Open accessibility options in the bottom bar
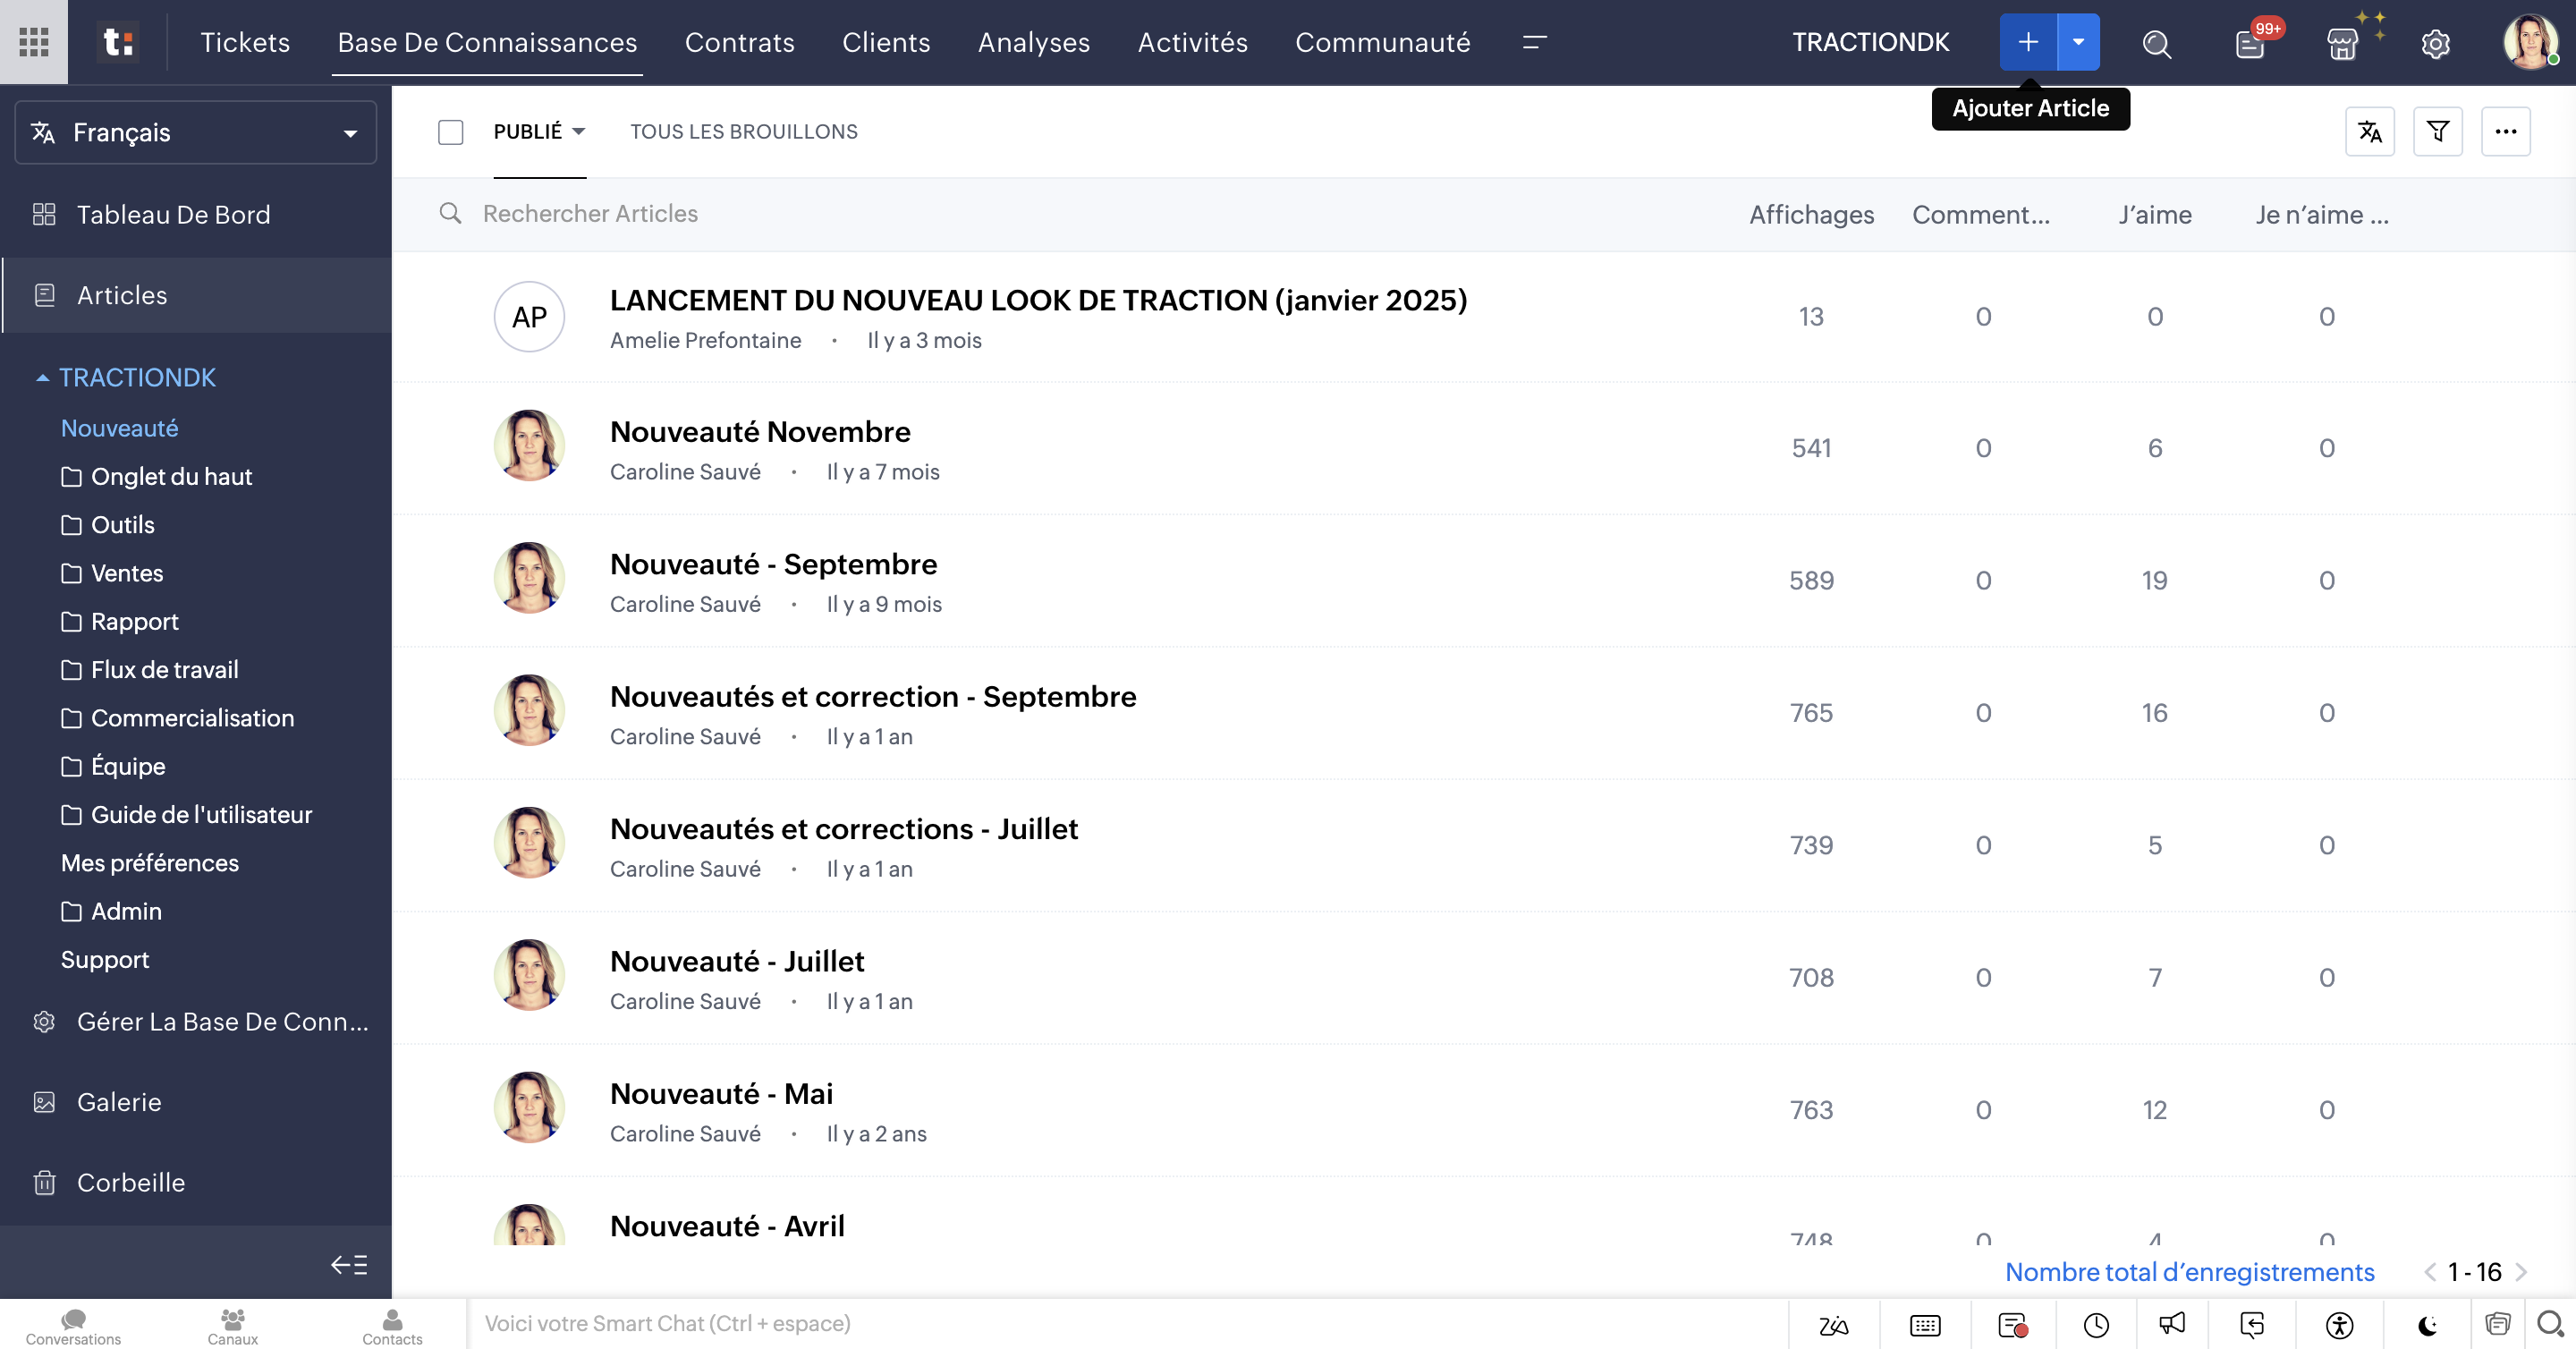 (x=2339, y=1325)
